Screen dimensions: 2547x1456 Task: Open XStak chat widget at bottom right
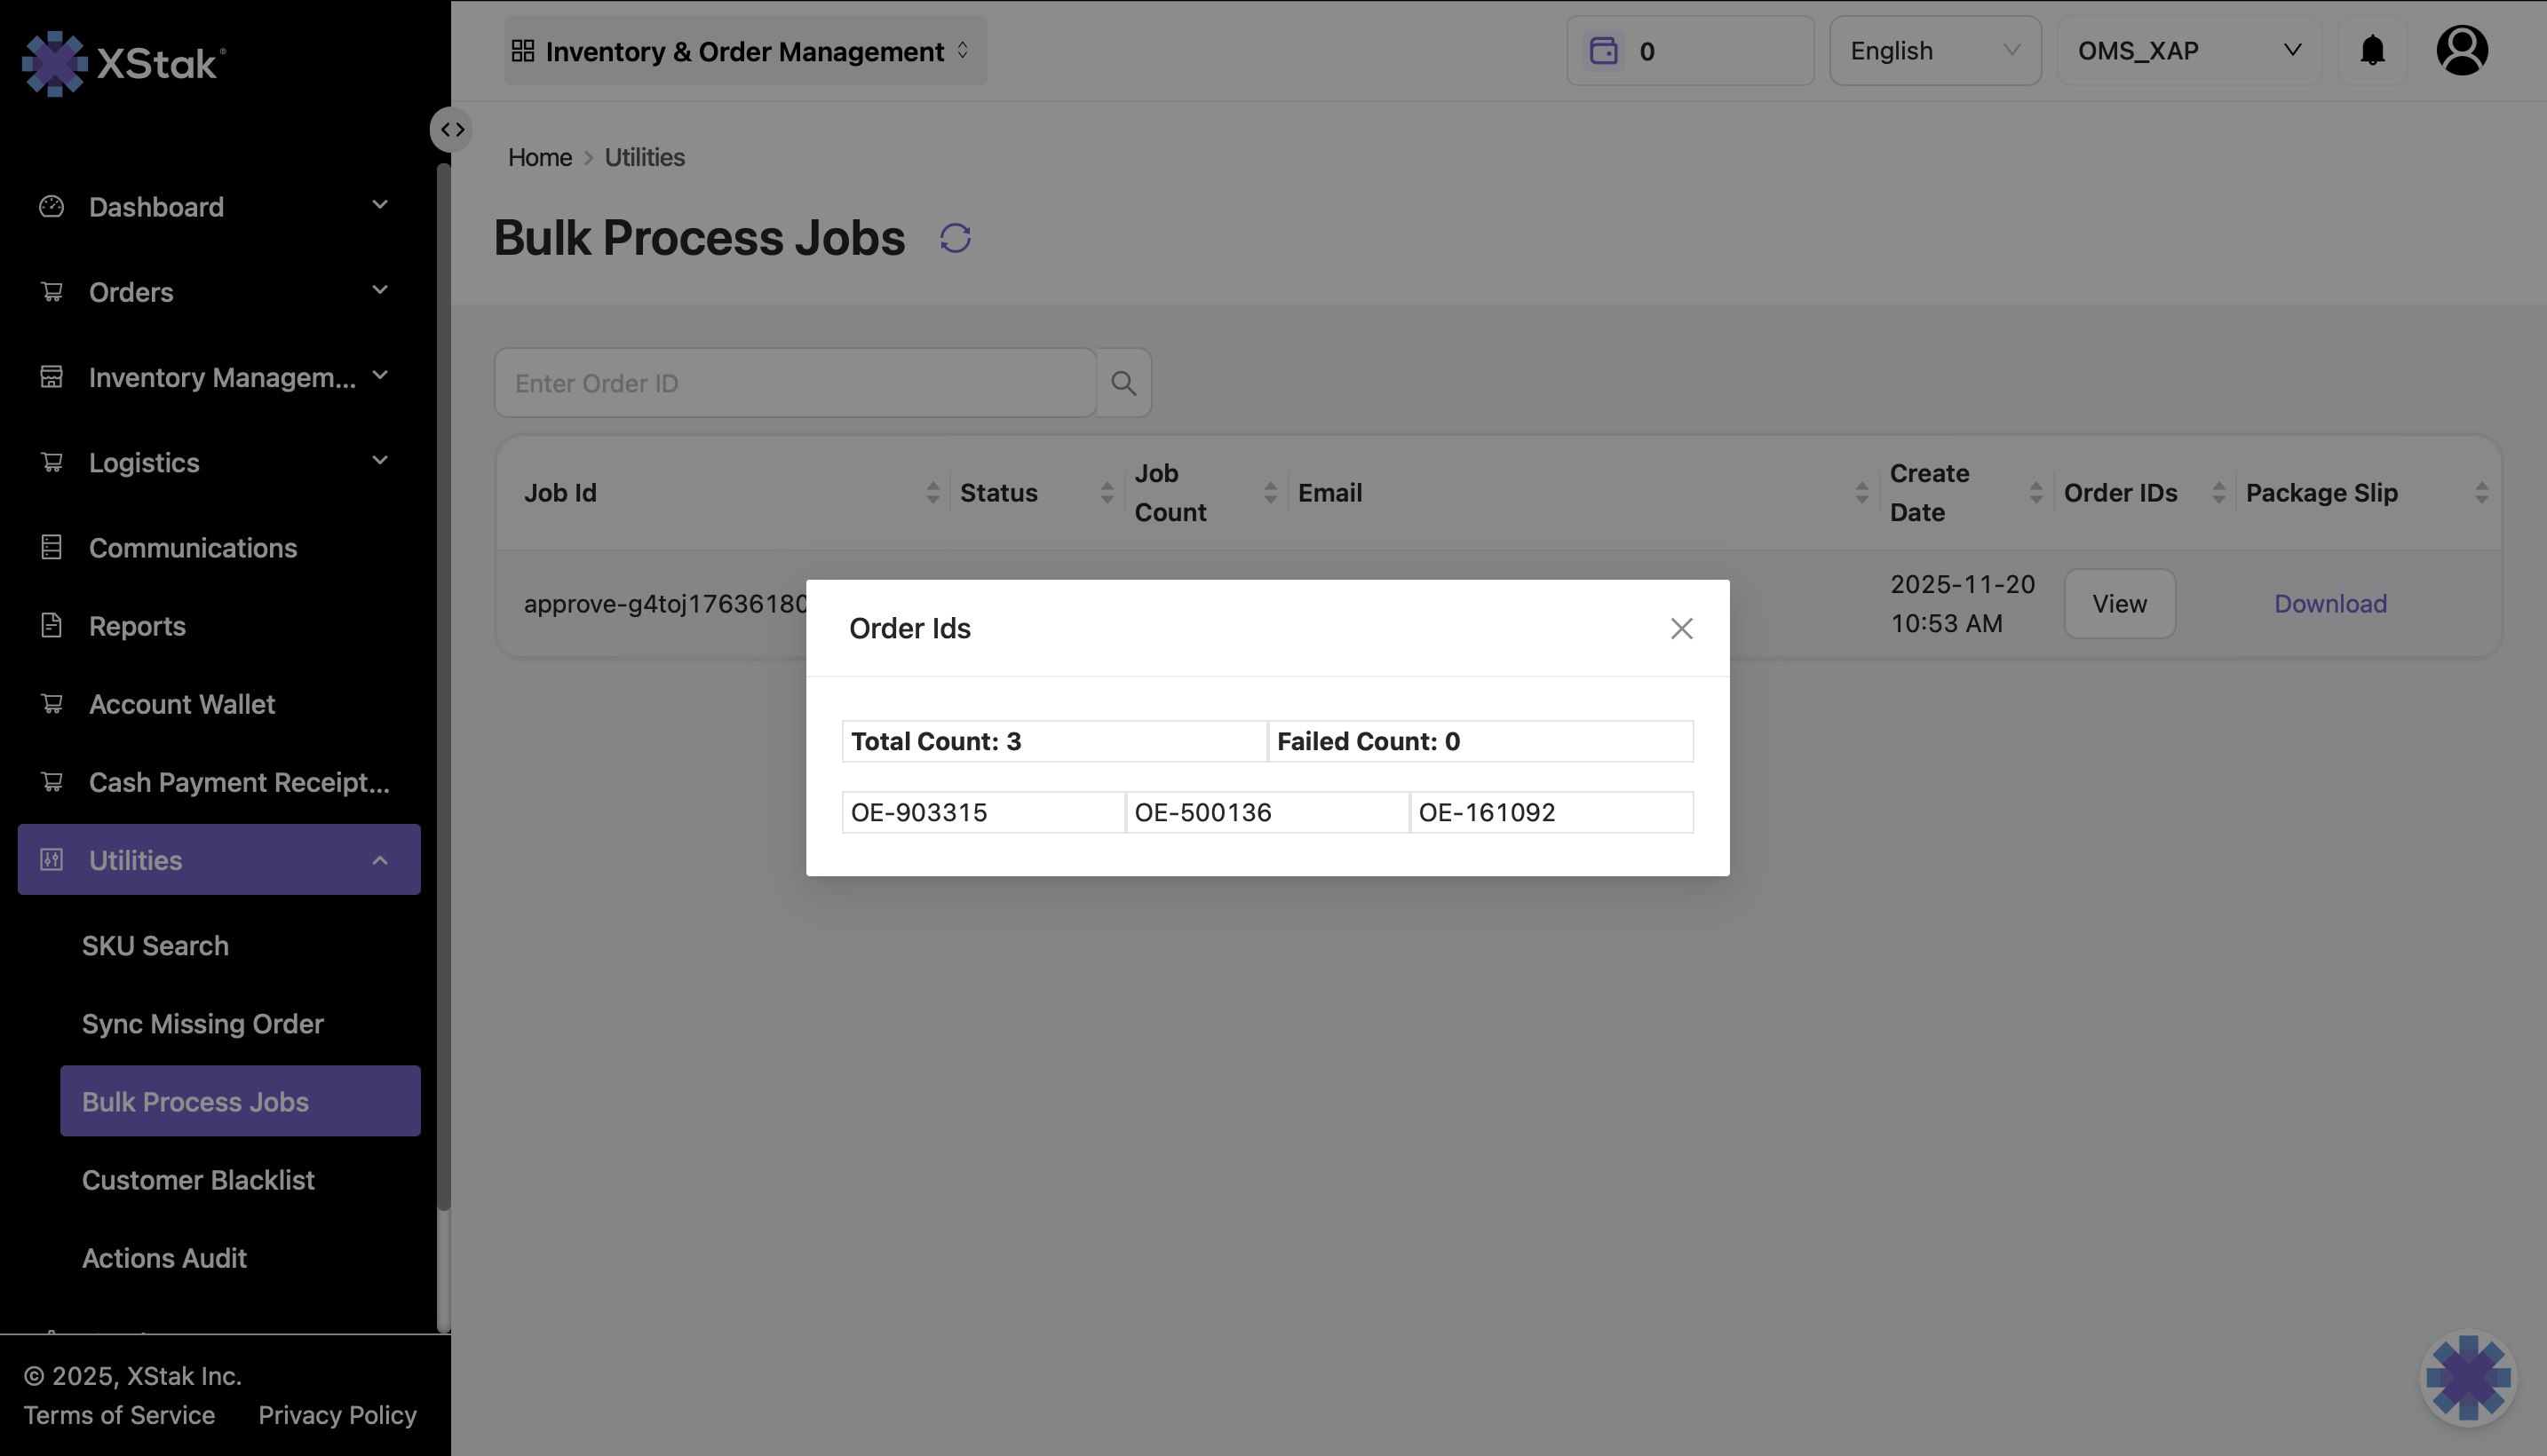click(2467, 1377)
